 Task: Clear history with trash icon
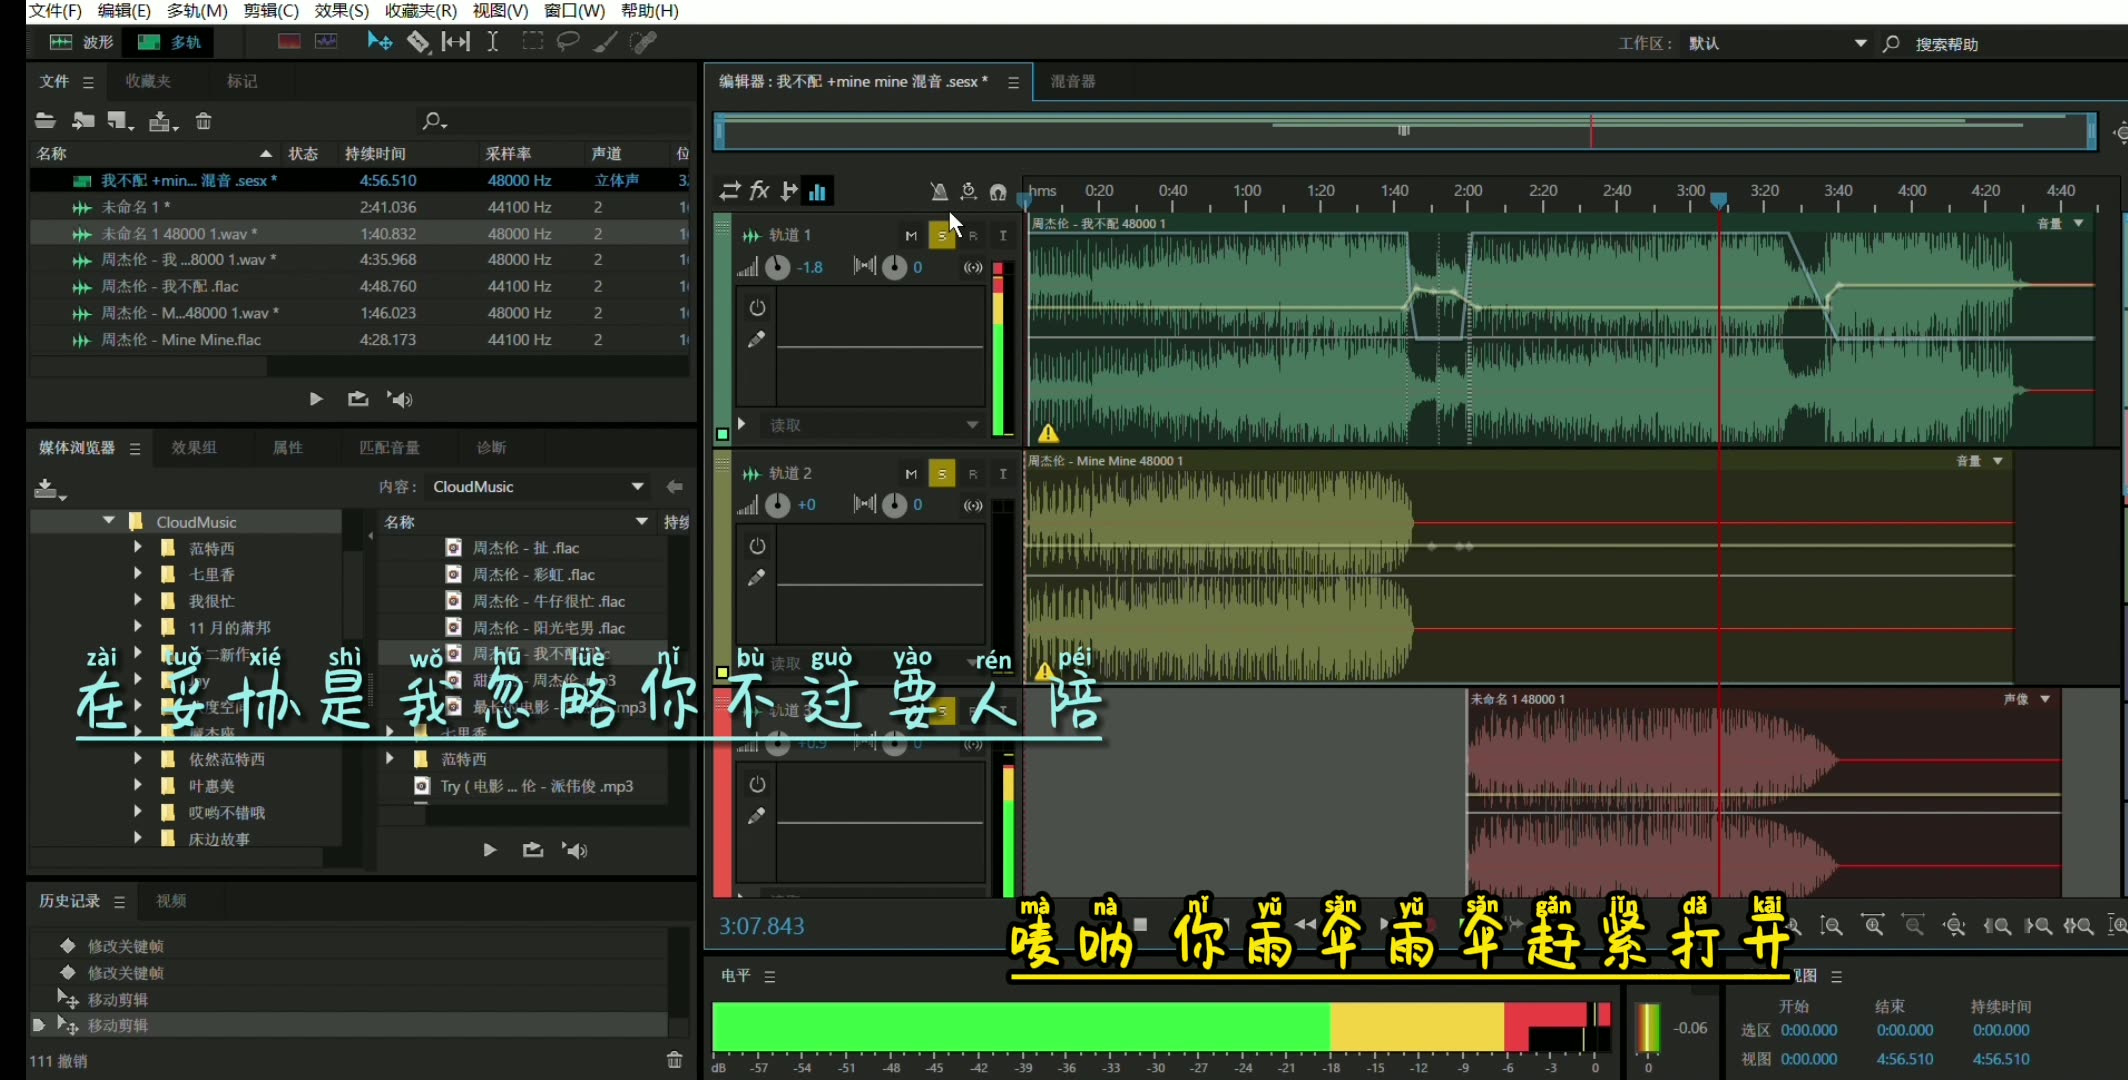tap(675, 1060)
